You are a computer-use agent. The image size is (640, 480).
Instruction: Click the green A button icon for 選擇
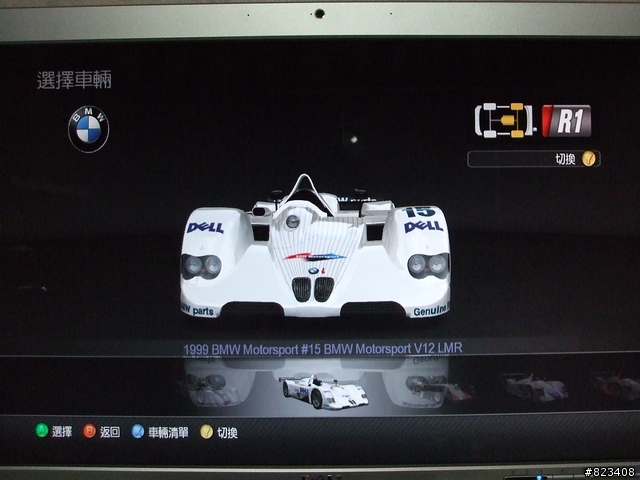[x=42, y=430]
